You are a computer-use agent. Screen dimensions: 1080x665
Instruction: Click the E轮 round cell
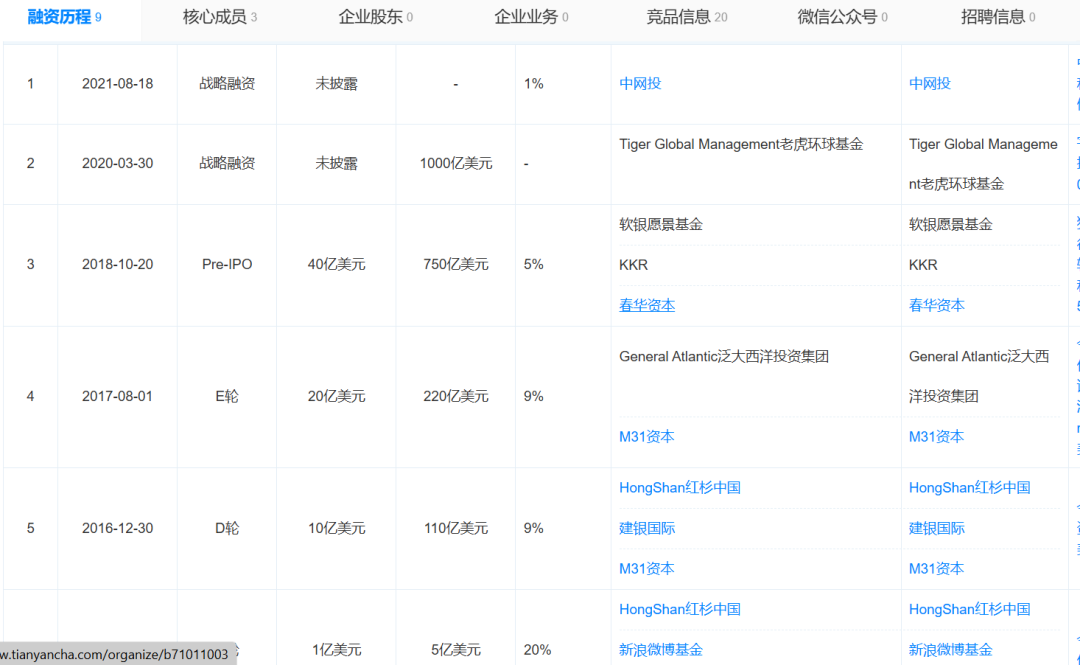pyautogui.click(x=227, y=396)
